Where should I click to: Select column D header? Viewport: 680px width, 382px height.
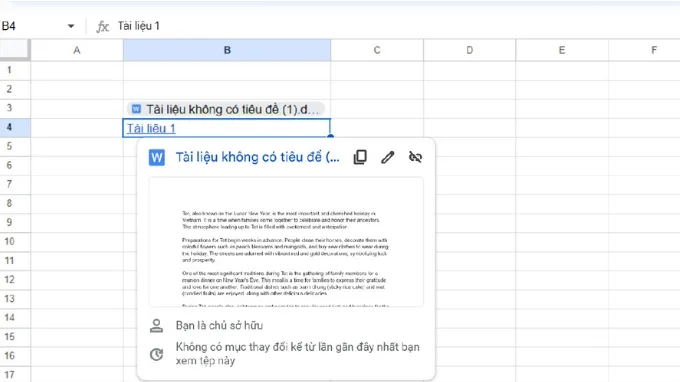tap(470, 50)
